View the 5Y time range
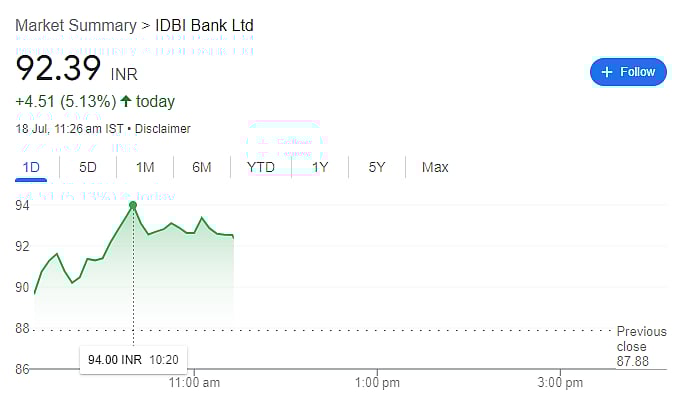The height and width of the screenshot is (416, 686). click(377, 167)
